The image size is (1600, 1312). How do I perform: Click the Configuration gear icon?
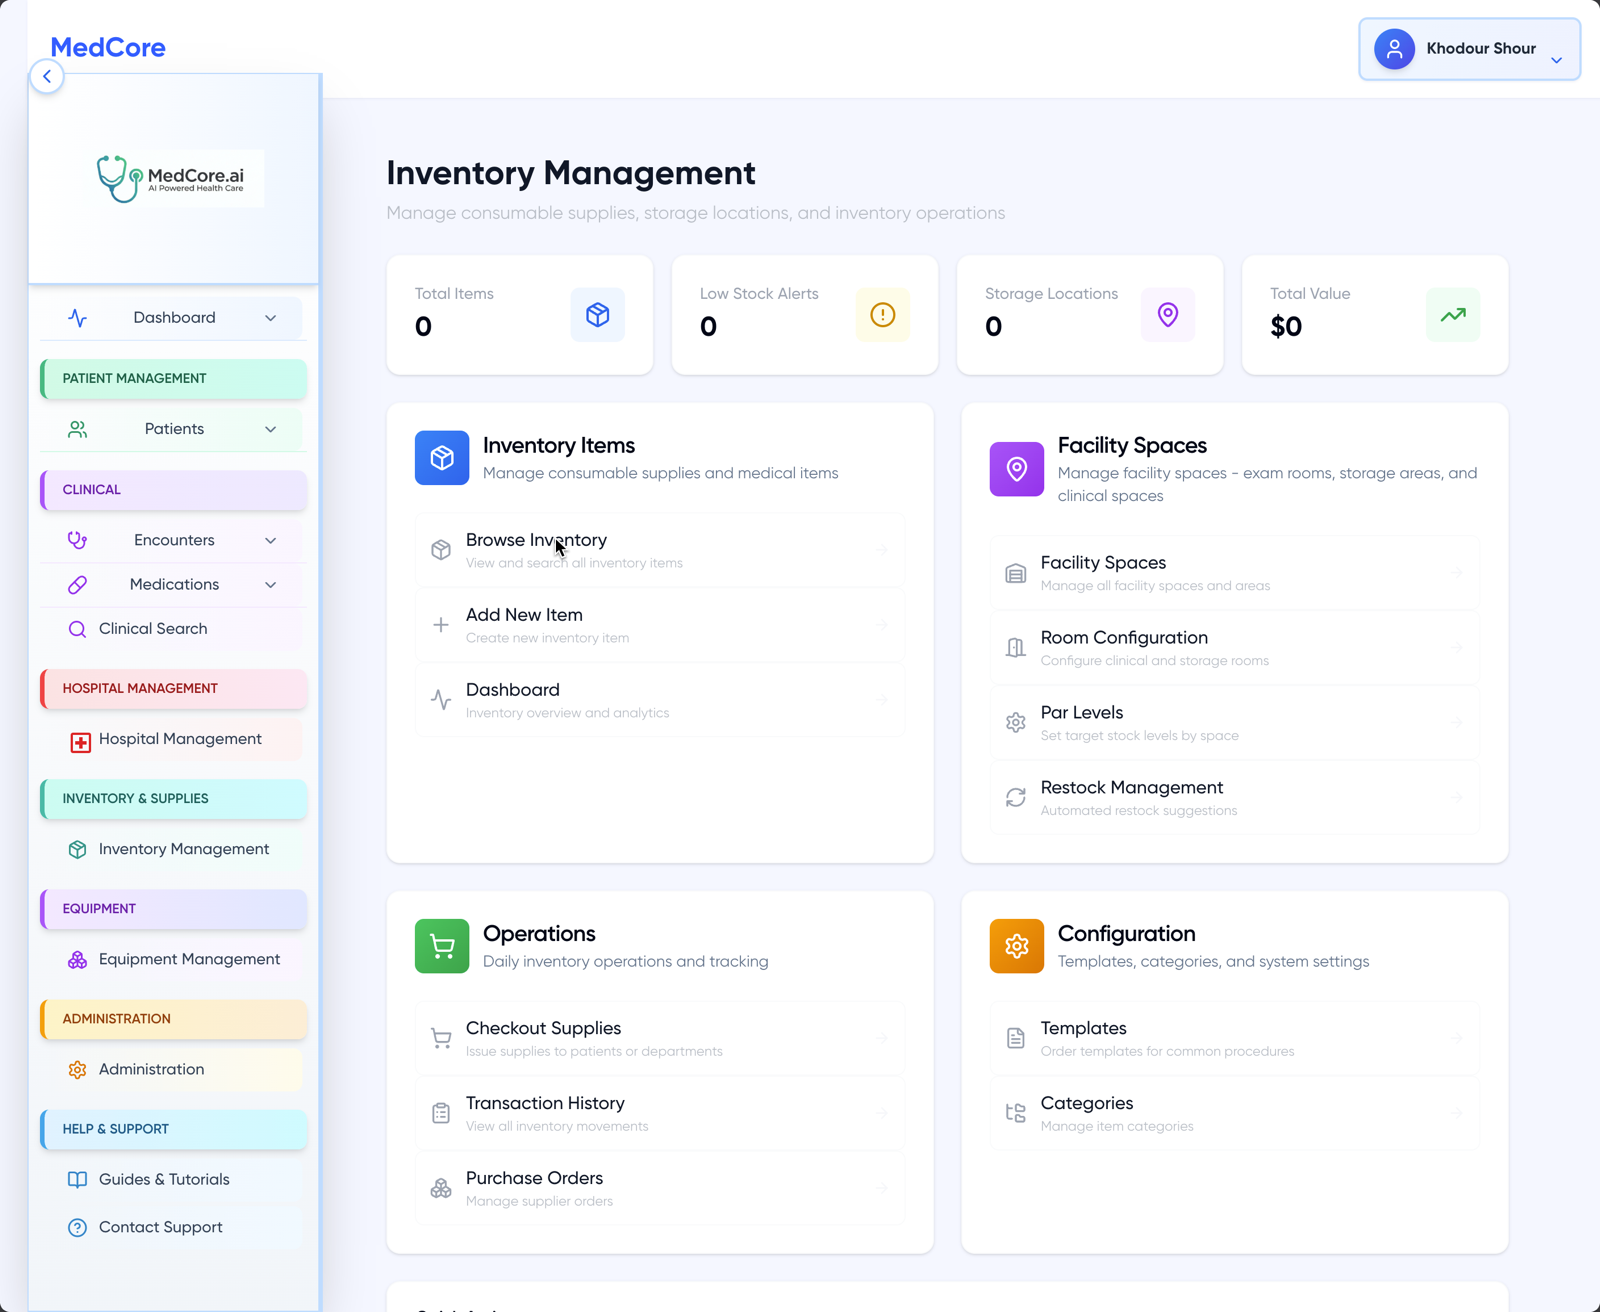click(1016, 945)
